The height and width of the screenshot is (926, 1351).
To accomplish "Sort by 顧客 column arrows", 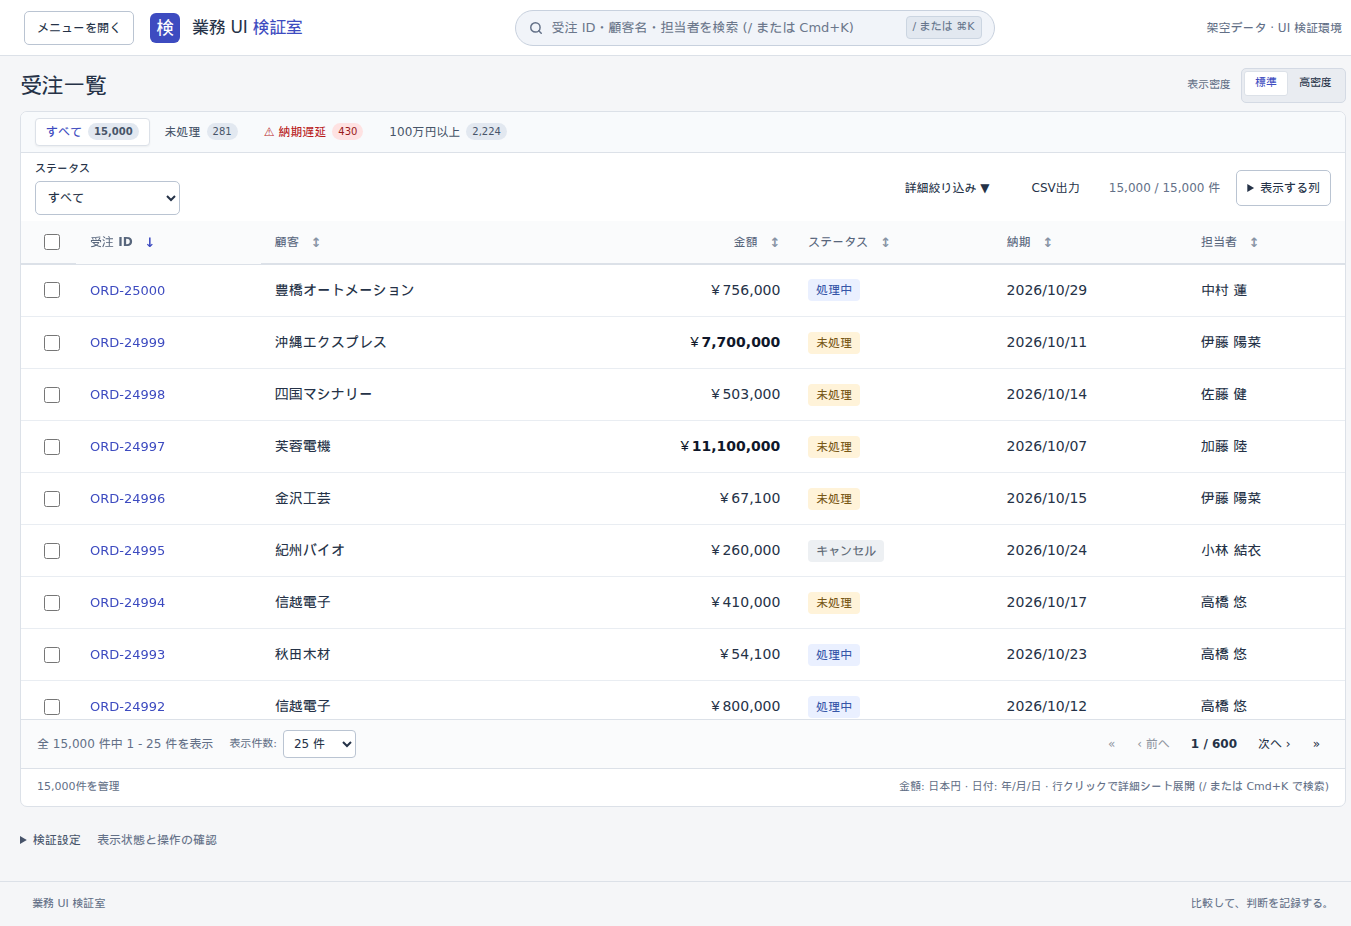I will (x=316, y=242).
